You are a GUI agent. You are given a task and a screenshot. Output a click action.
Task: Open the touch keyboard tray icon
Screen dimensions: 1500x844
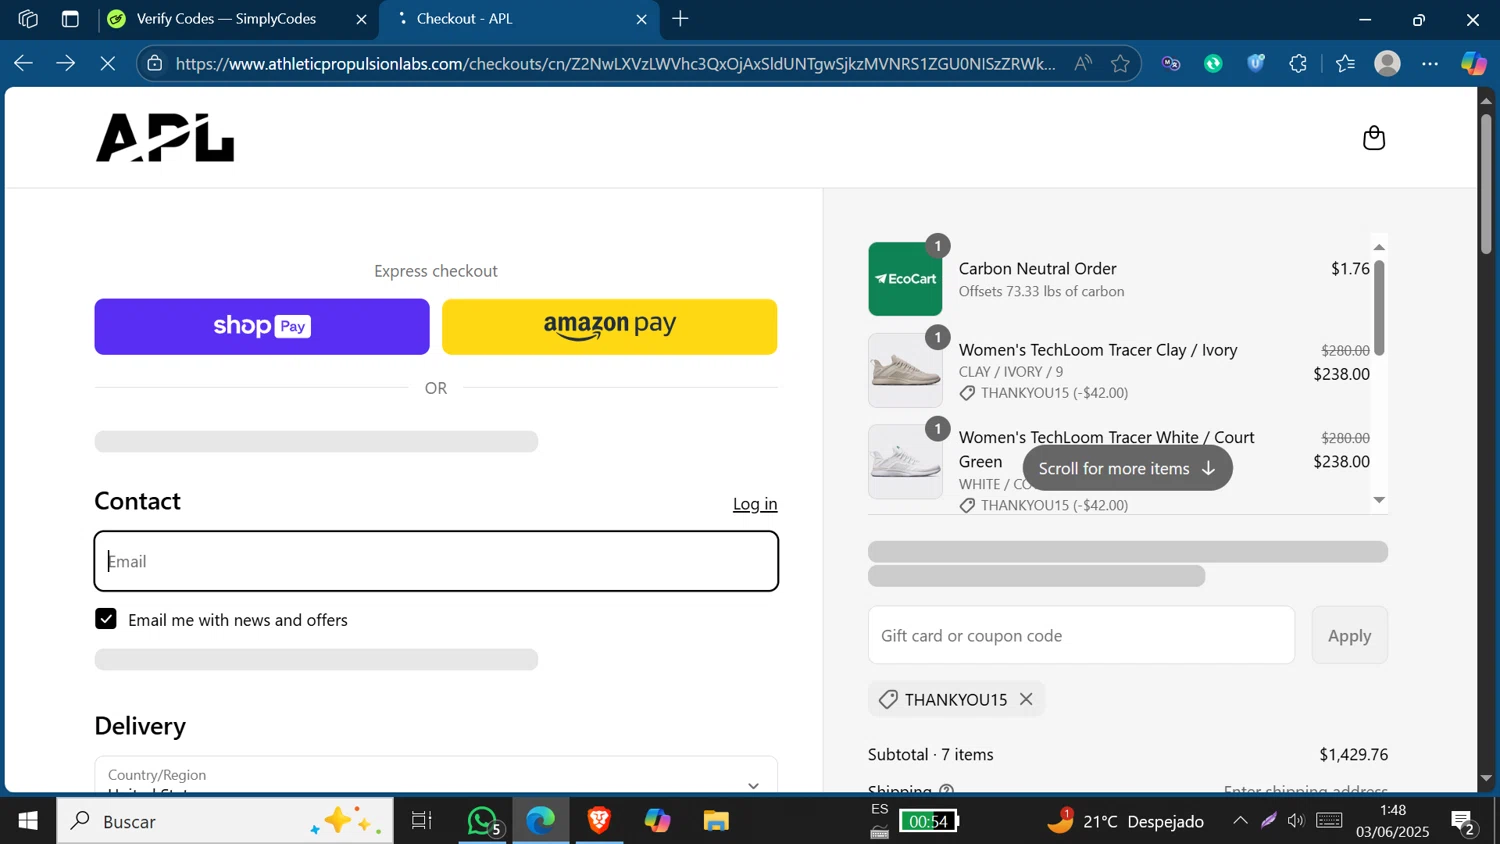[x=1329, y=821]
